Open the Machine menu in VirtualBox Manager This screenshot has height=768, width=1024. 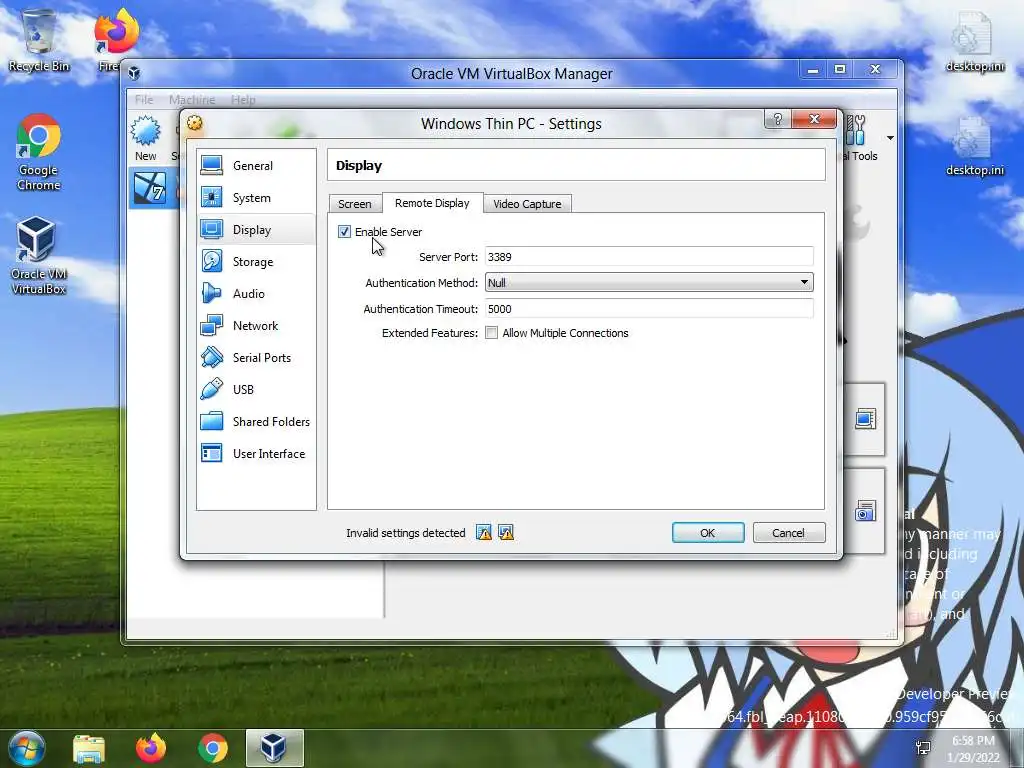[192, 100]
